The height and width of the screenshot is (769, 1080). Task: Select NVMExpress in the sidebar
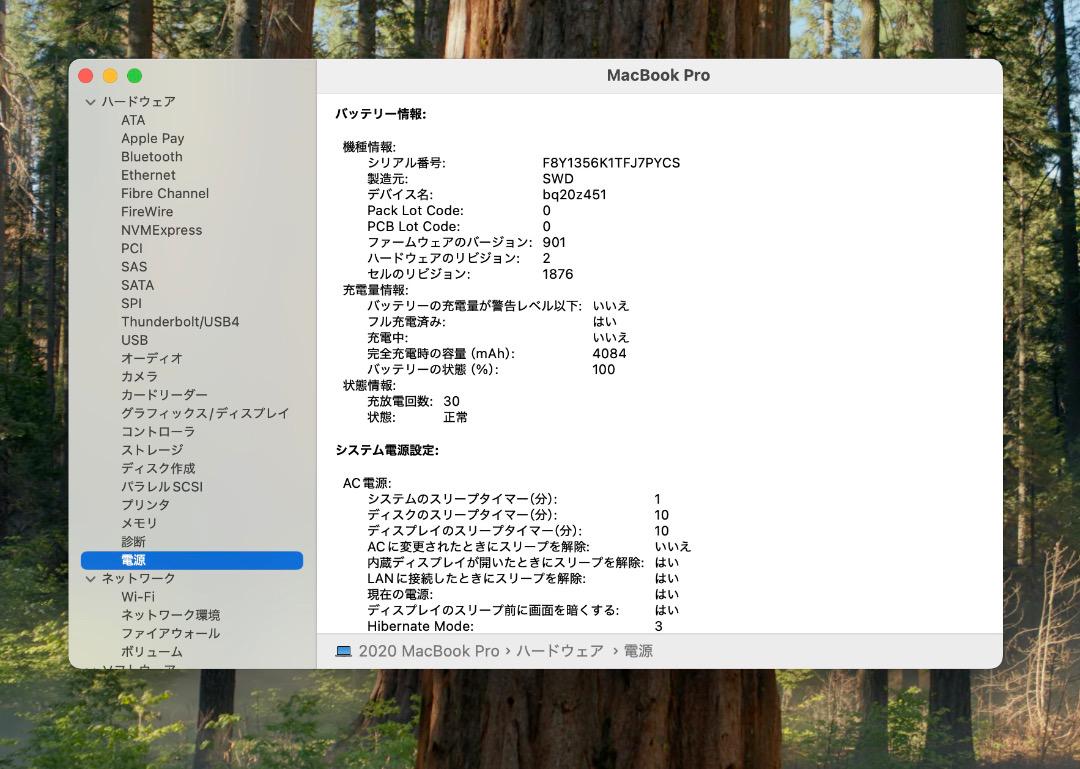tap(161, 230)
